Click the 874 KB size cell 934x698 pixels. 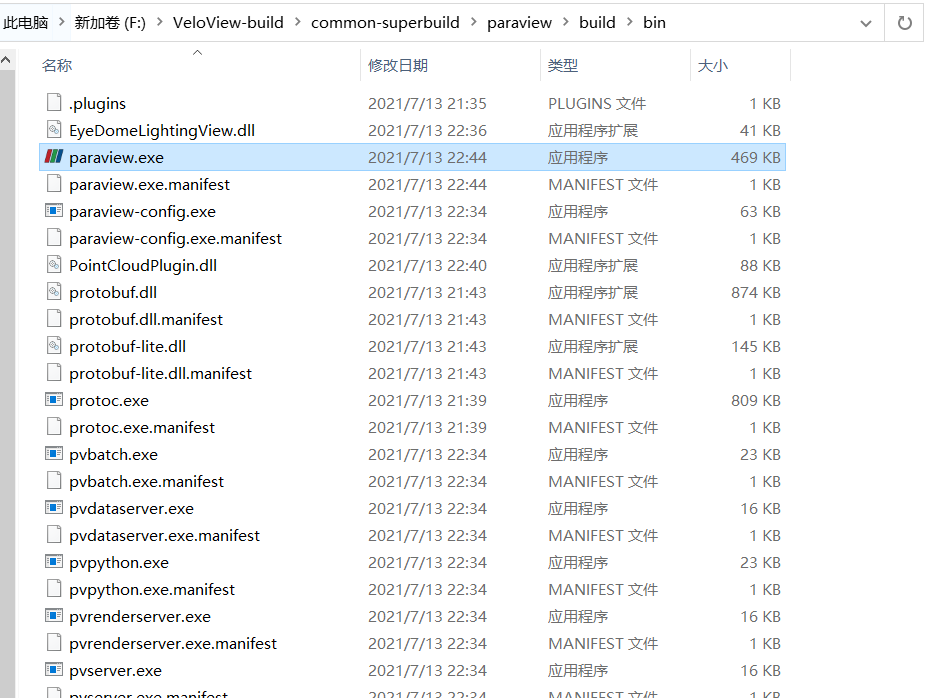[x=755, y=292]
